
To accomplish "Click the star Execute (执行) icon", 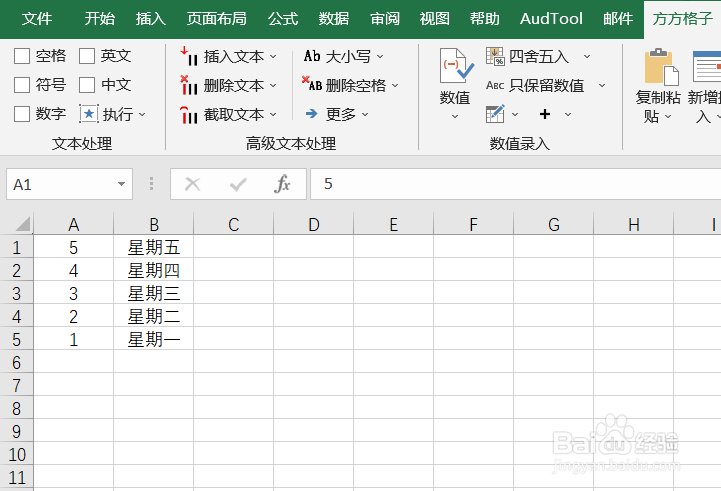I will pyautogui.click(x=89, y=114).
